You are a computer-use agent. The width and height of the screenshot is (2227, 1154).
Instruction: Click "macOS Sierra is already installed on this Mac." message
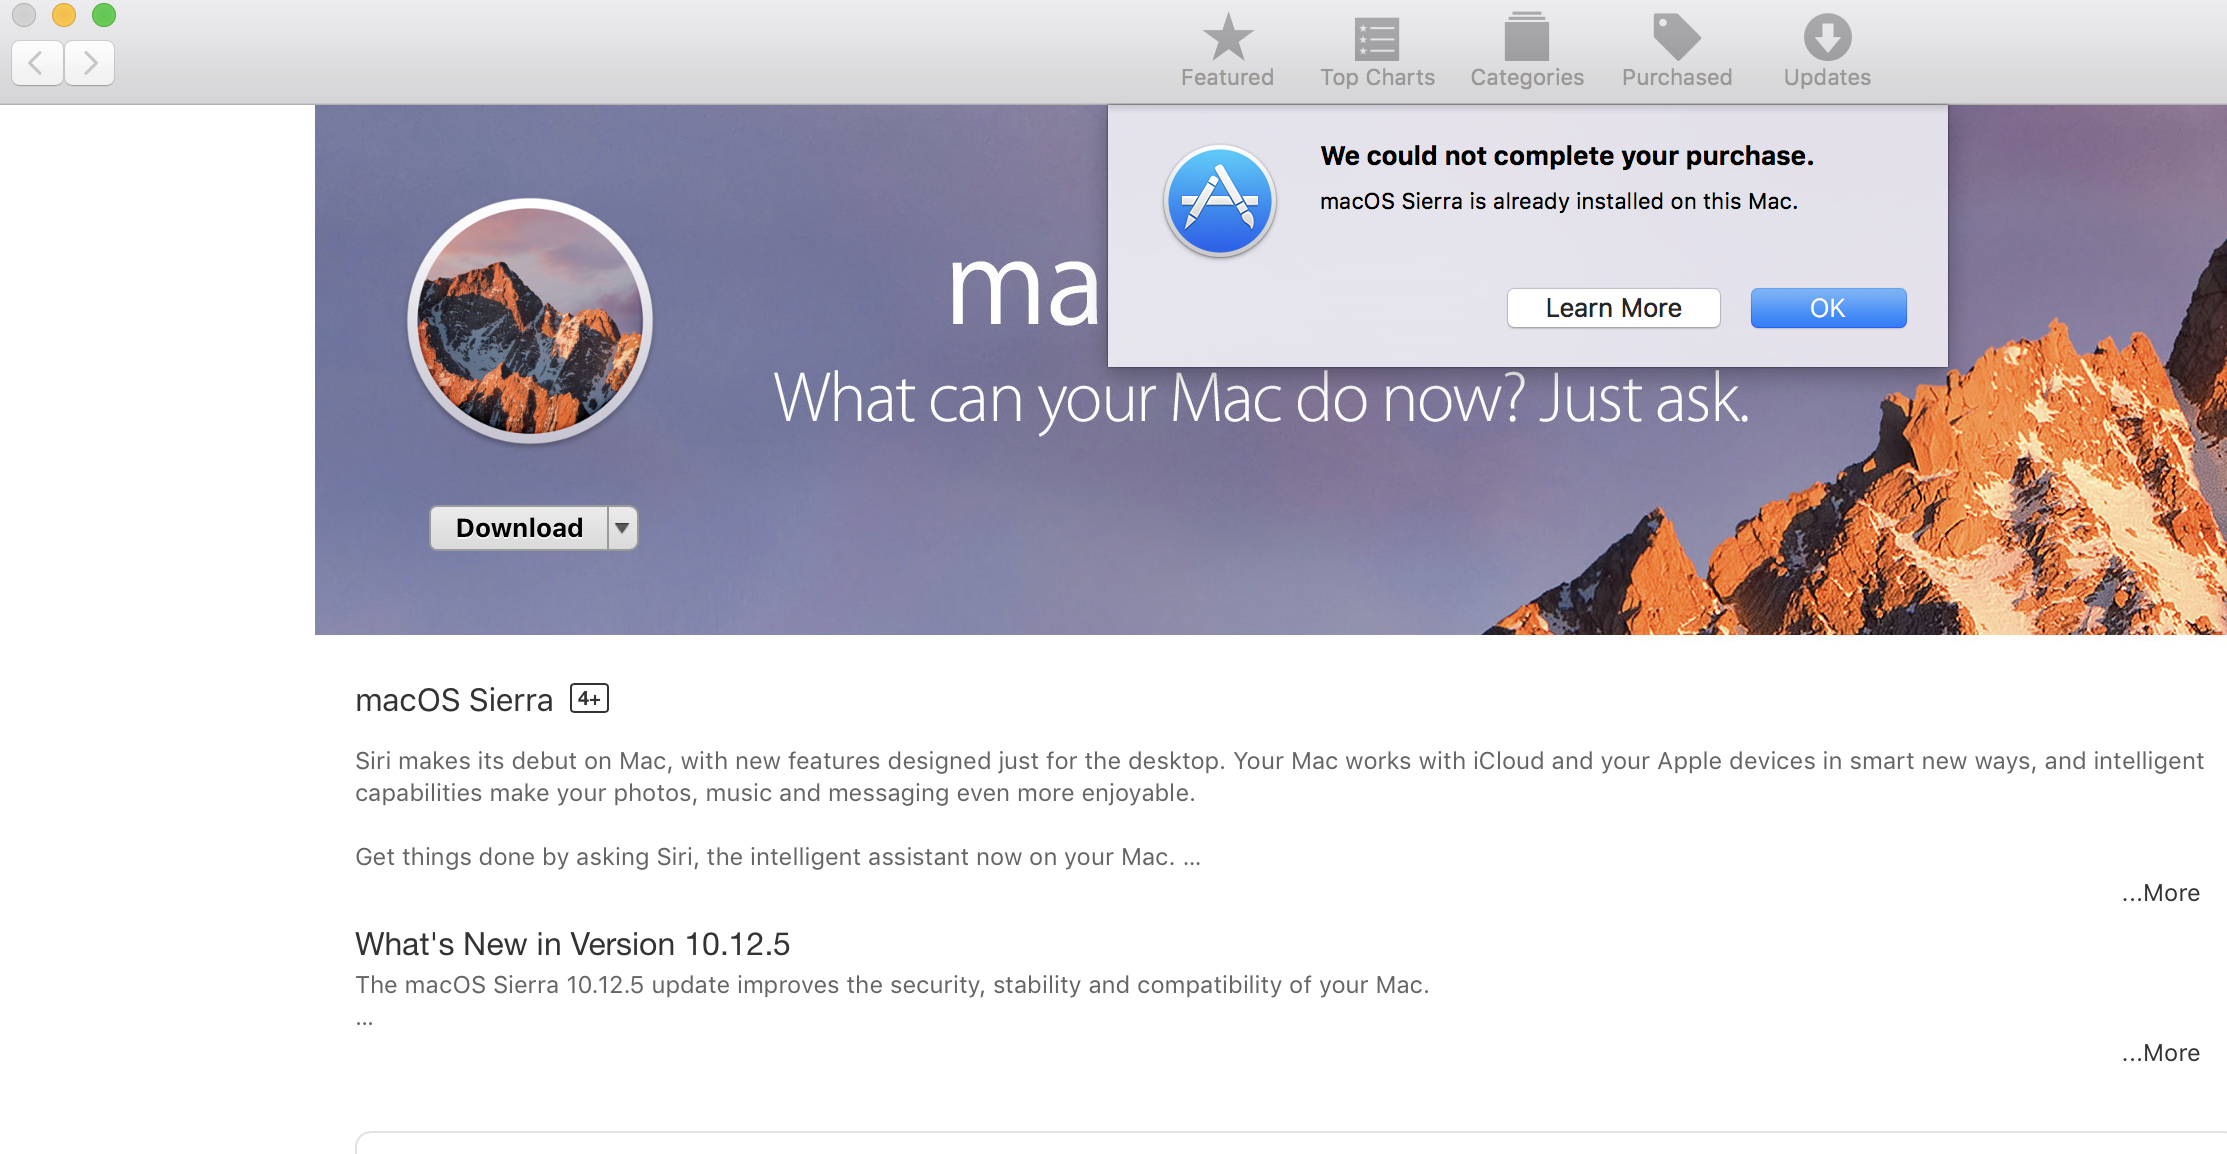click(1559, 201)
